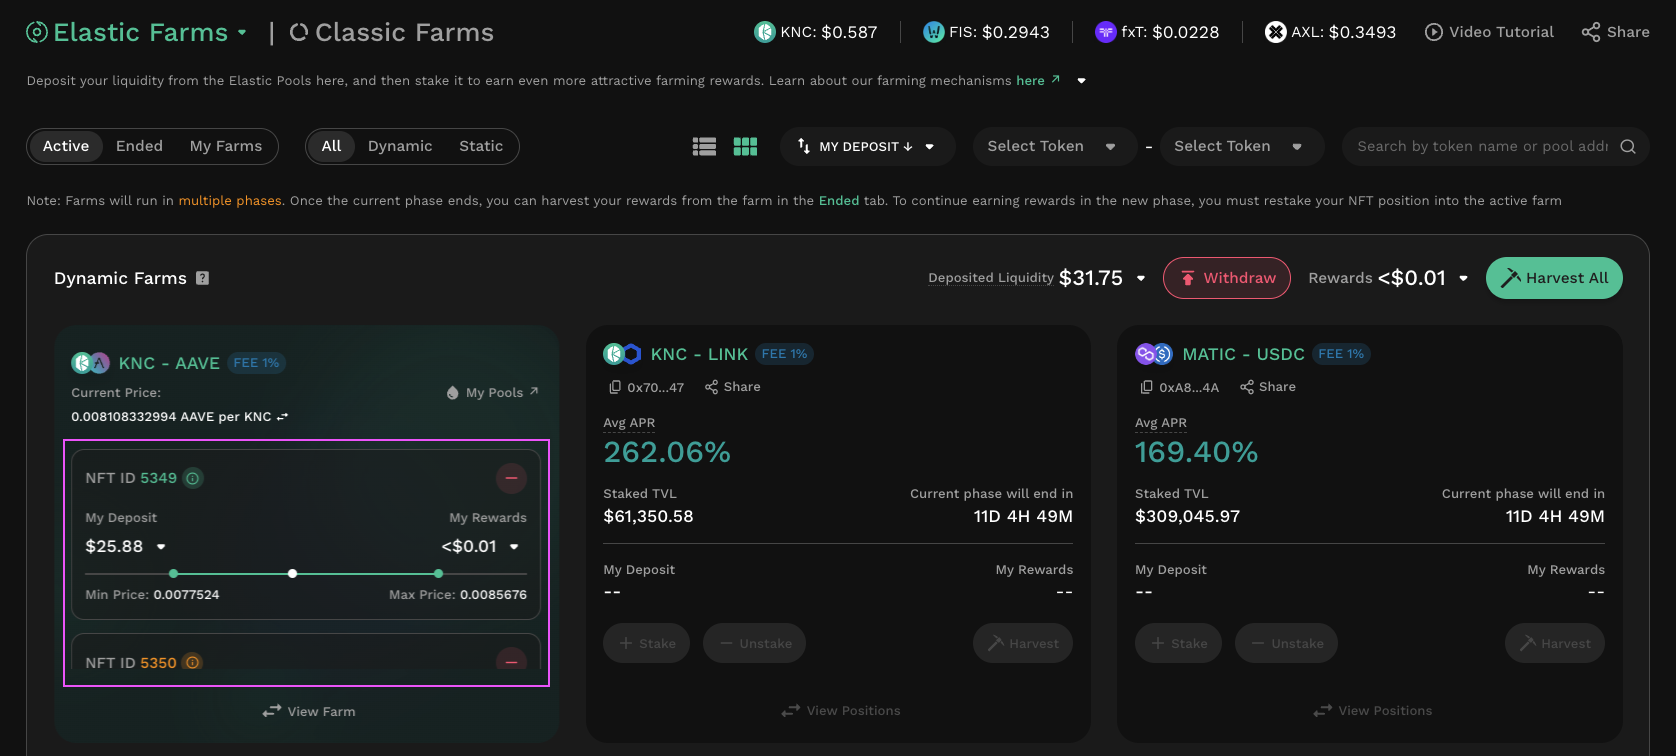The image size is (1676, 756).
Task: Click NFT ID 5349 label
Action: [x=131, y=478]
